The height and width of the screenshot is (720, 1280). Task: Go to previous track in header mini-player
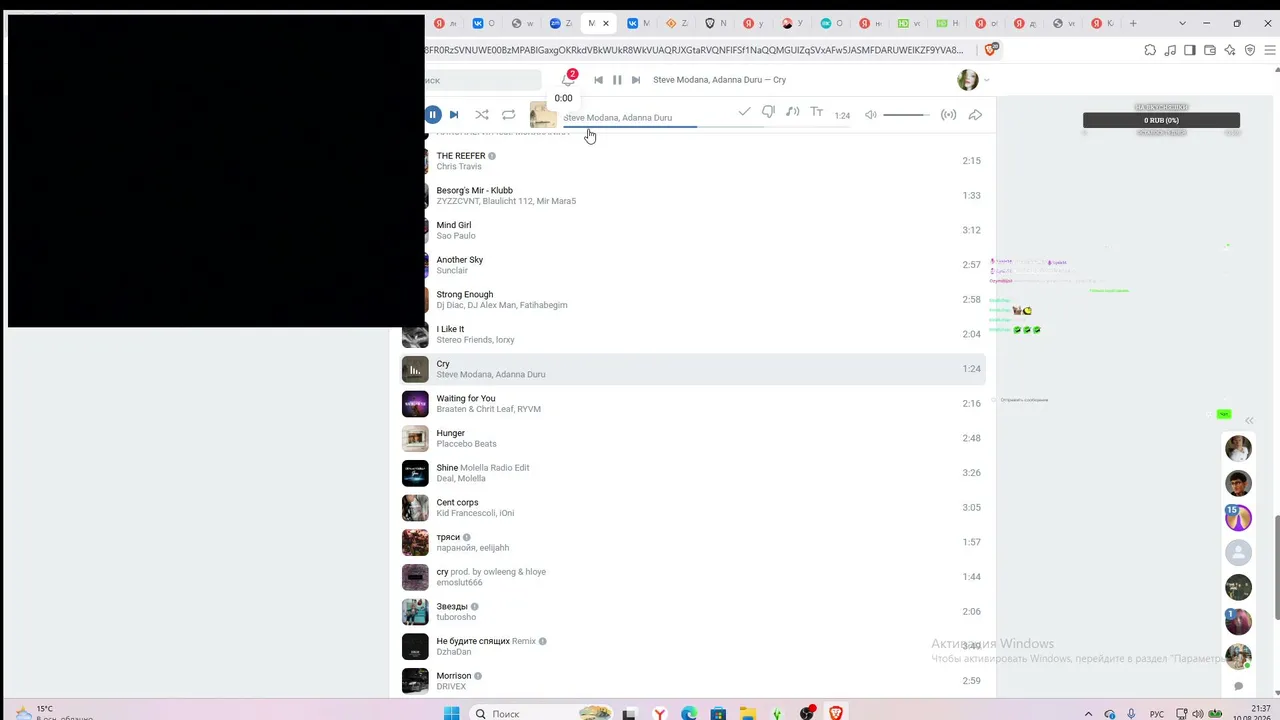click(x=598, y=80)
